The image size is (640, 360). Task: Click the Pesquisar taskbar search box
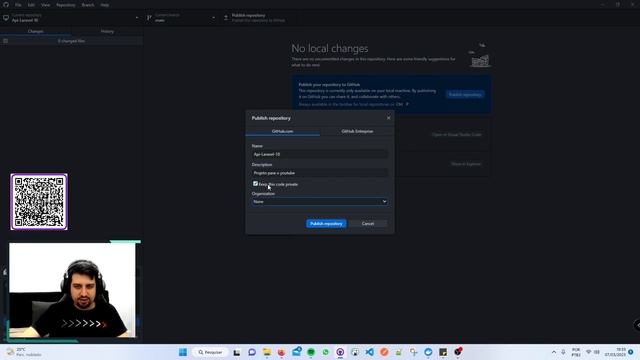pyautogui.click(x=211, y=352)
